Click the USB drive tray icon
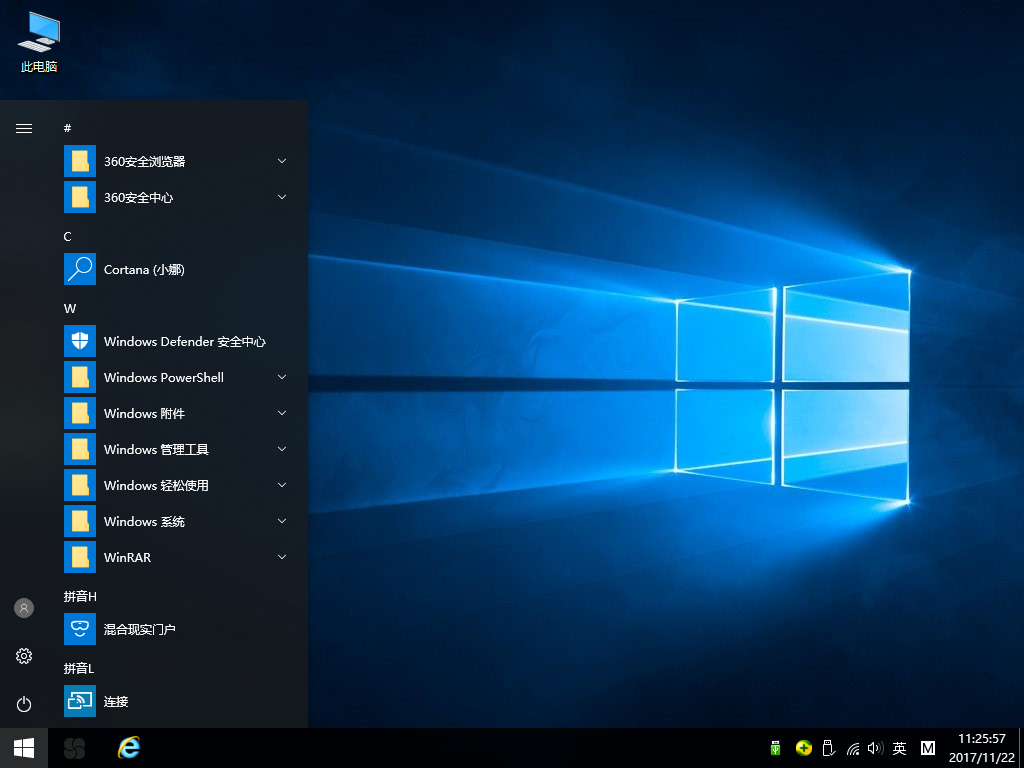This screenshot has height=768, width=1024. (x=828, y=748)
